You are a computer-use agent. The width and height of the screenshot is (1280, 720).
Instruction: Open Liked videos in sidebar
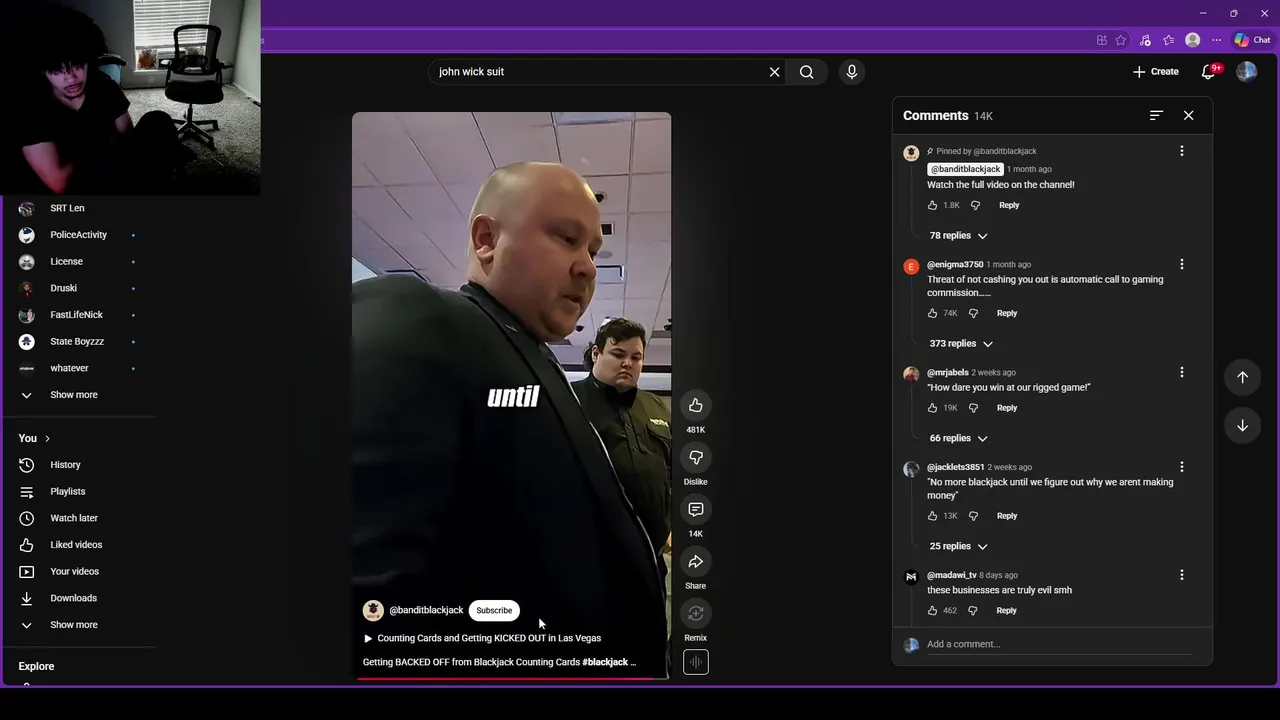pyautogui.click(x=78, y=545)
